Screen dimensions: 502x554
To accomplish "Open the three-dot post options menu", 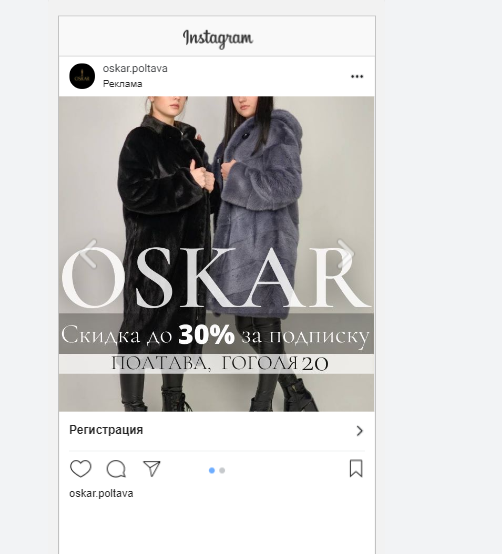I will (357, 77).
